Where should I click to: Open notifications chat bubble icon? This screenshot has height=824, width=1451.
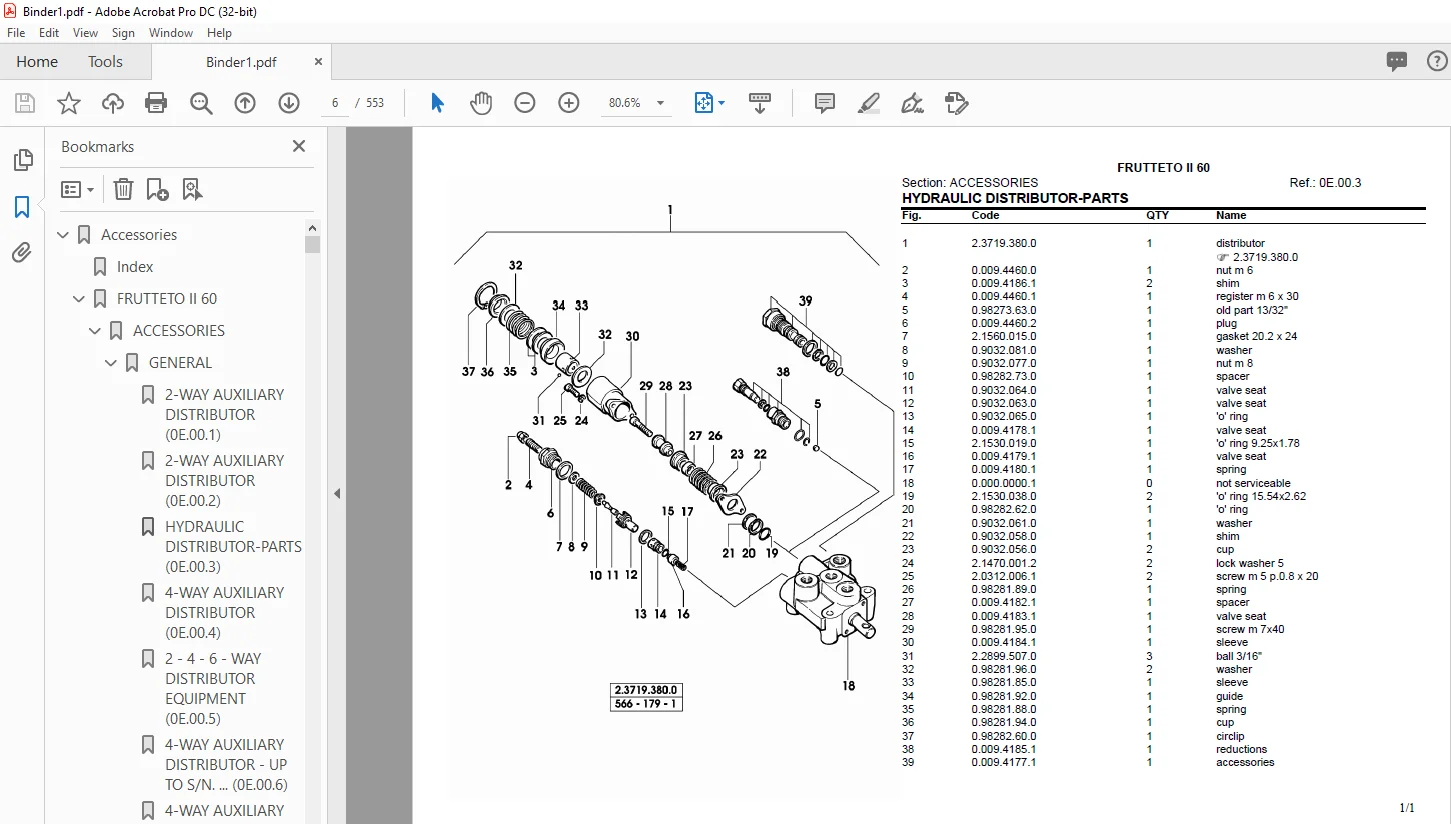click(x=1397, y=61)
